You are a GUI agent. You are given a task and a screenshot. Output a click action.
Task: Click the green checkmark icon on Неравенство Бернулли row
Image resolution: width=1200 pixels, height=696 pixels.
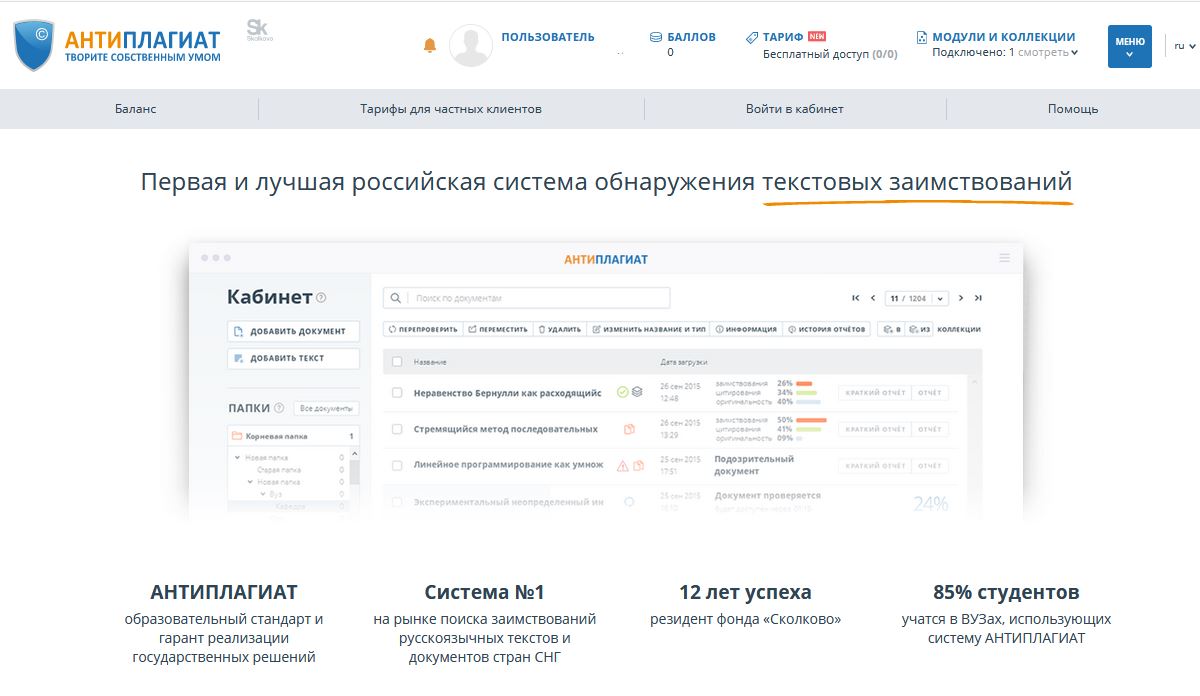pyautogui.click(x=622, y=392)
